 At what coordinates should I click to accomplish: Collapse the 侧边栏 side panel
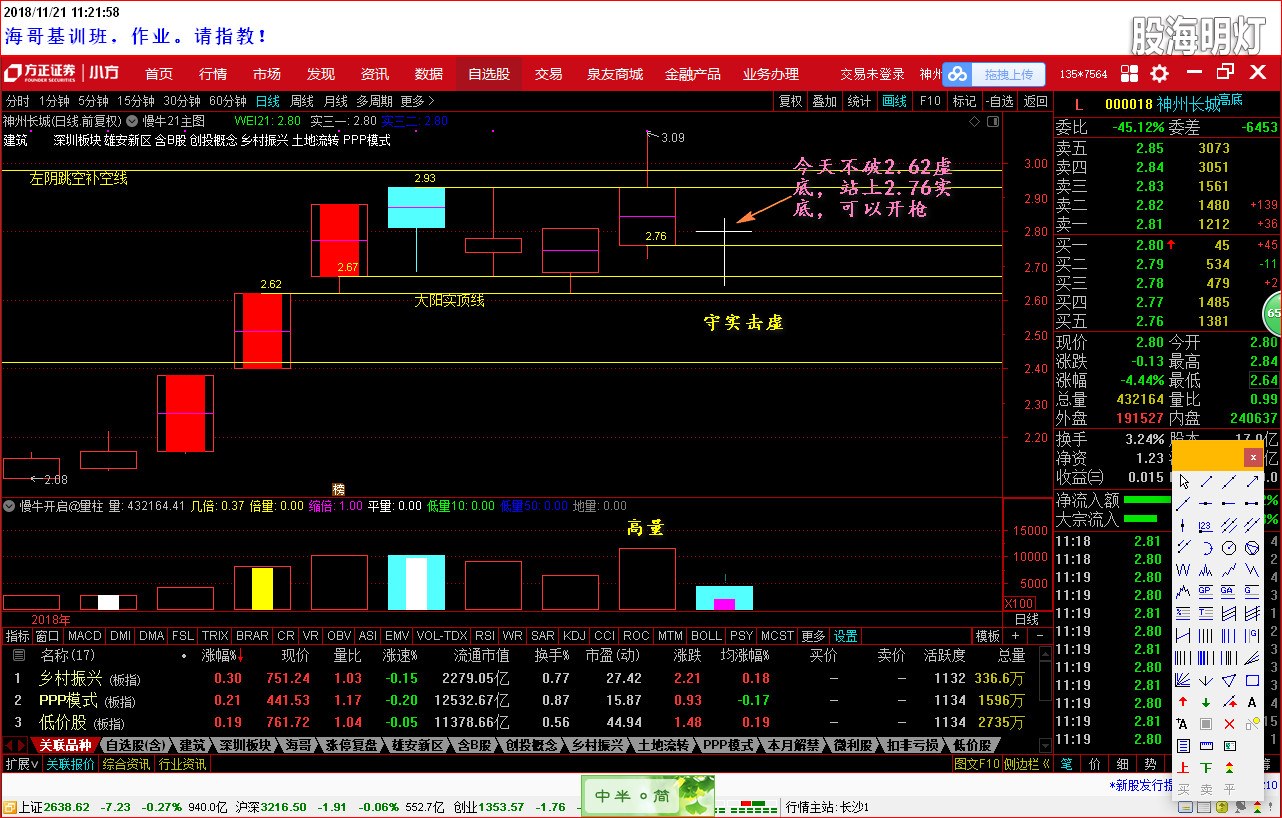[1027, 764]
